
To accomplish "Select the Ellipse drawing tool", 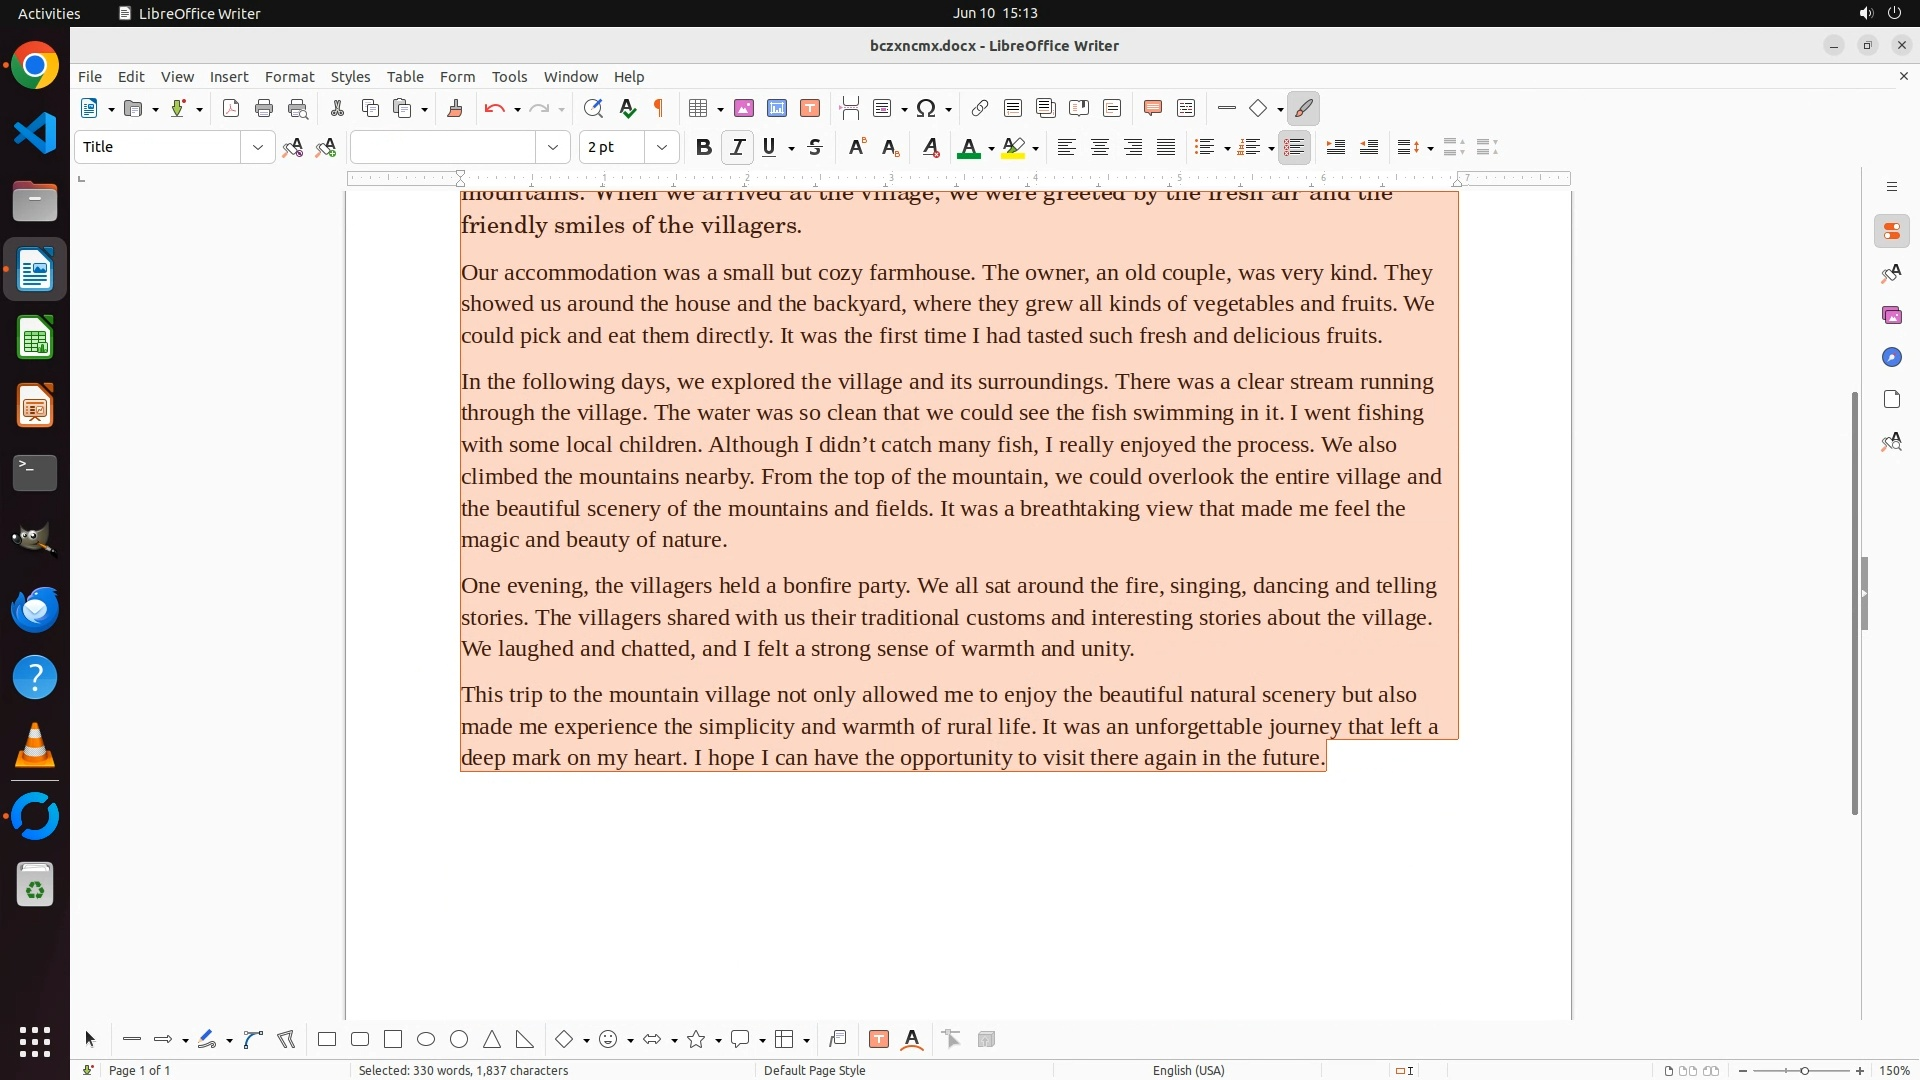I will (426, 1039).
